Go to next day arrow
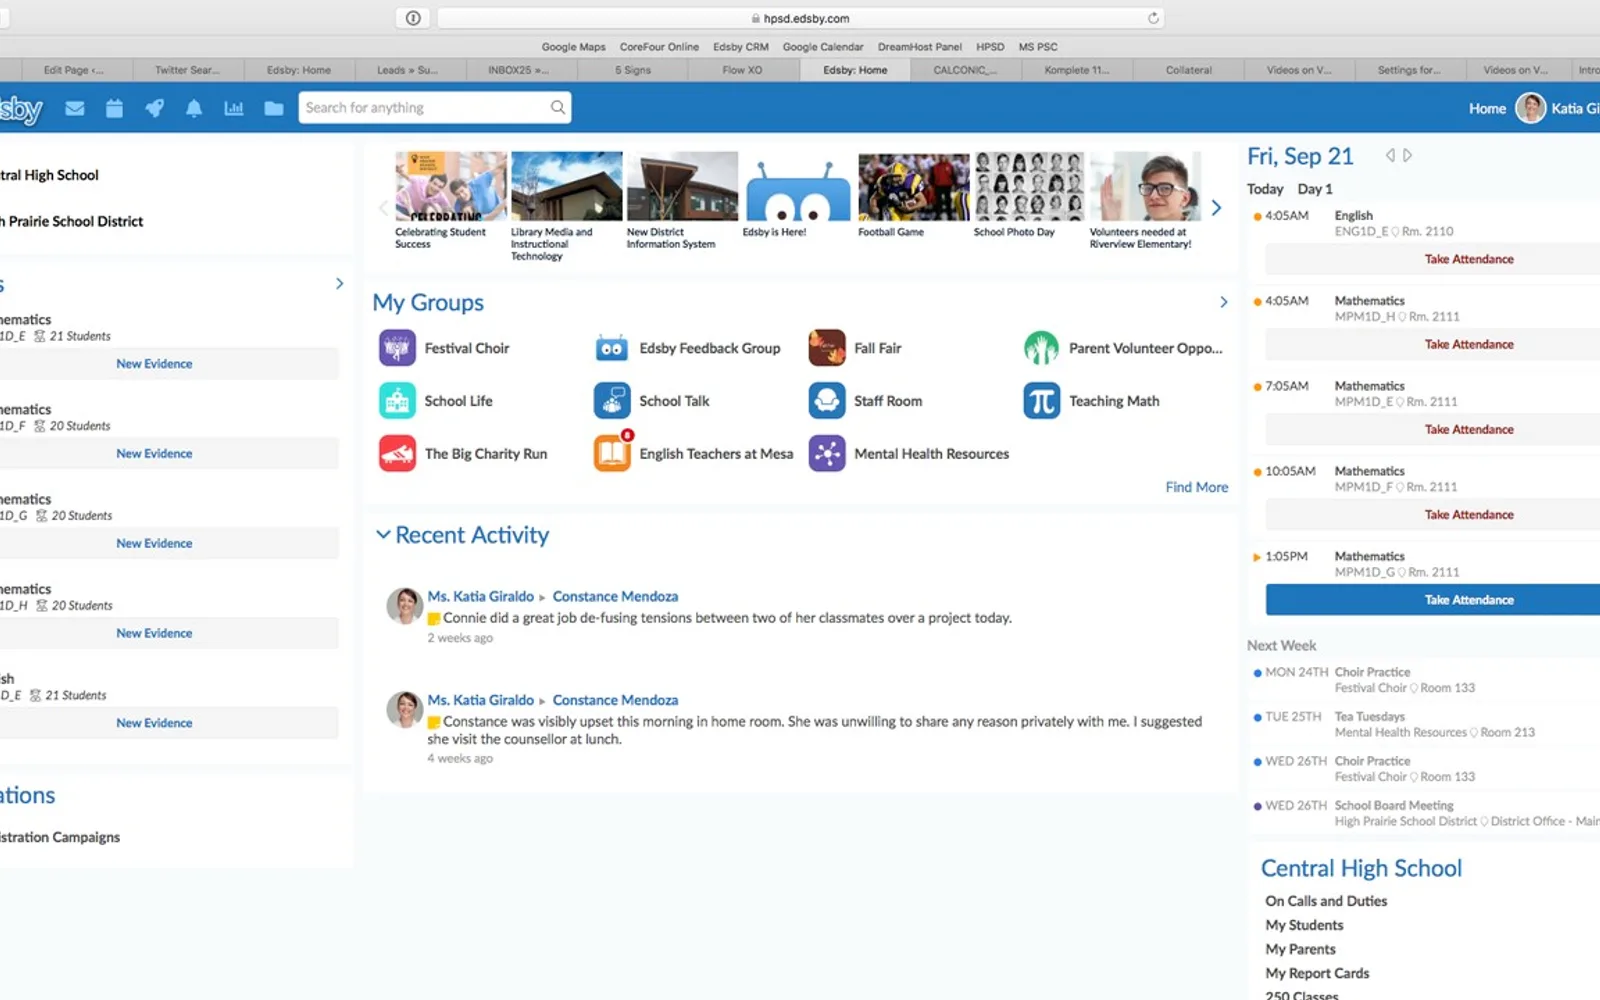 click(x=1408, y=155)
